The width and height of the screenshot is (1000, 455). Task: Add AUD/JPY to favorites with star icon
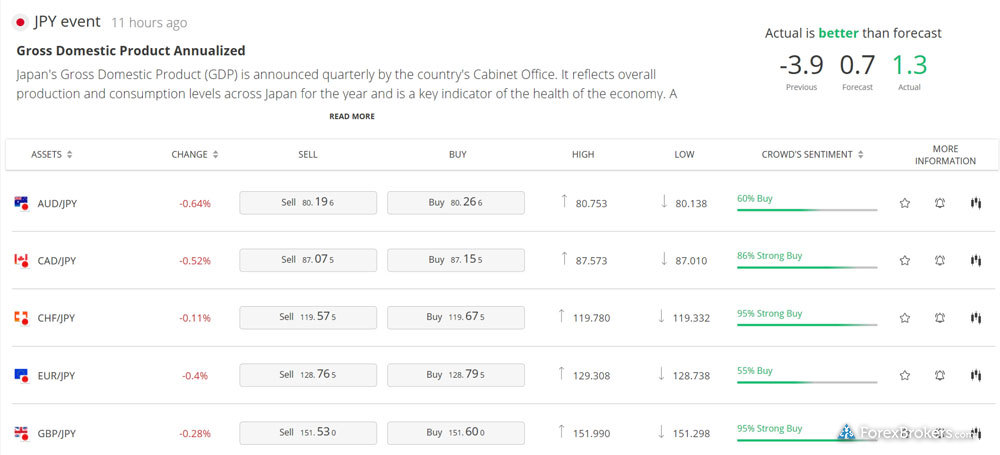[904, 204]
